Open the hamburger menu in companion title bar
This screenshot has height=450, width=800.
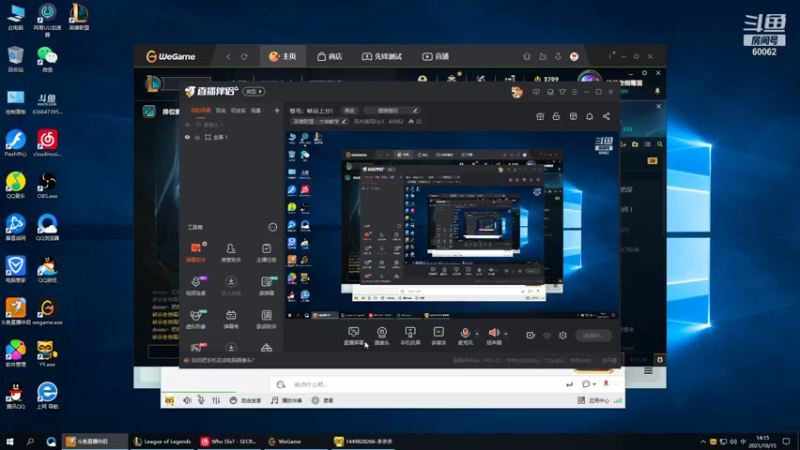point(574,92)
